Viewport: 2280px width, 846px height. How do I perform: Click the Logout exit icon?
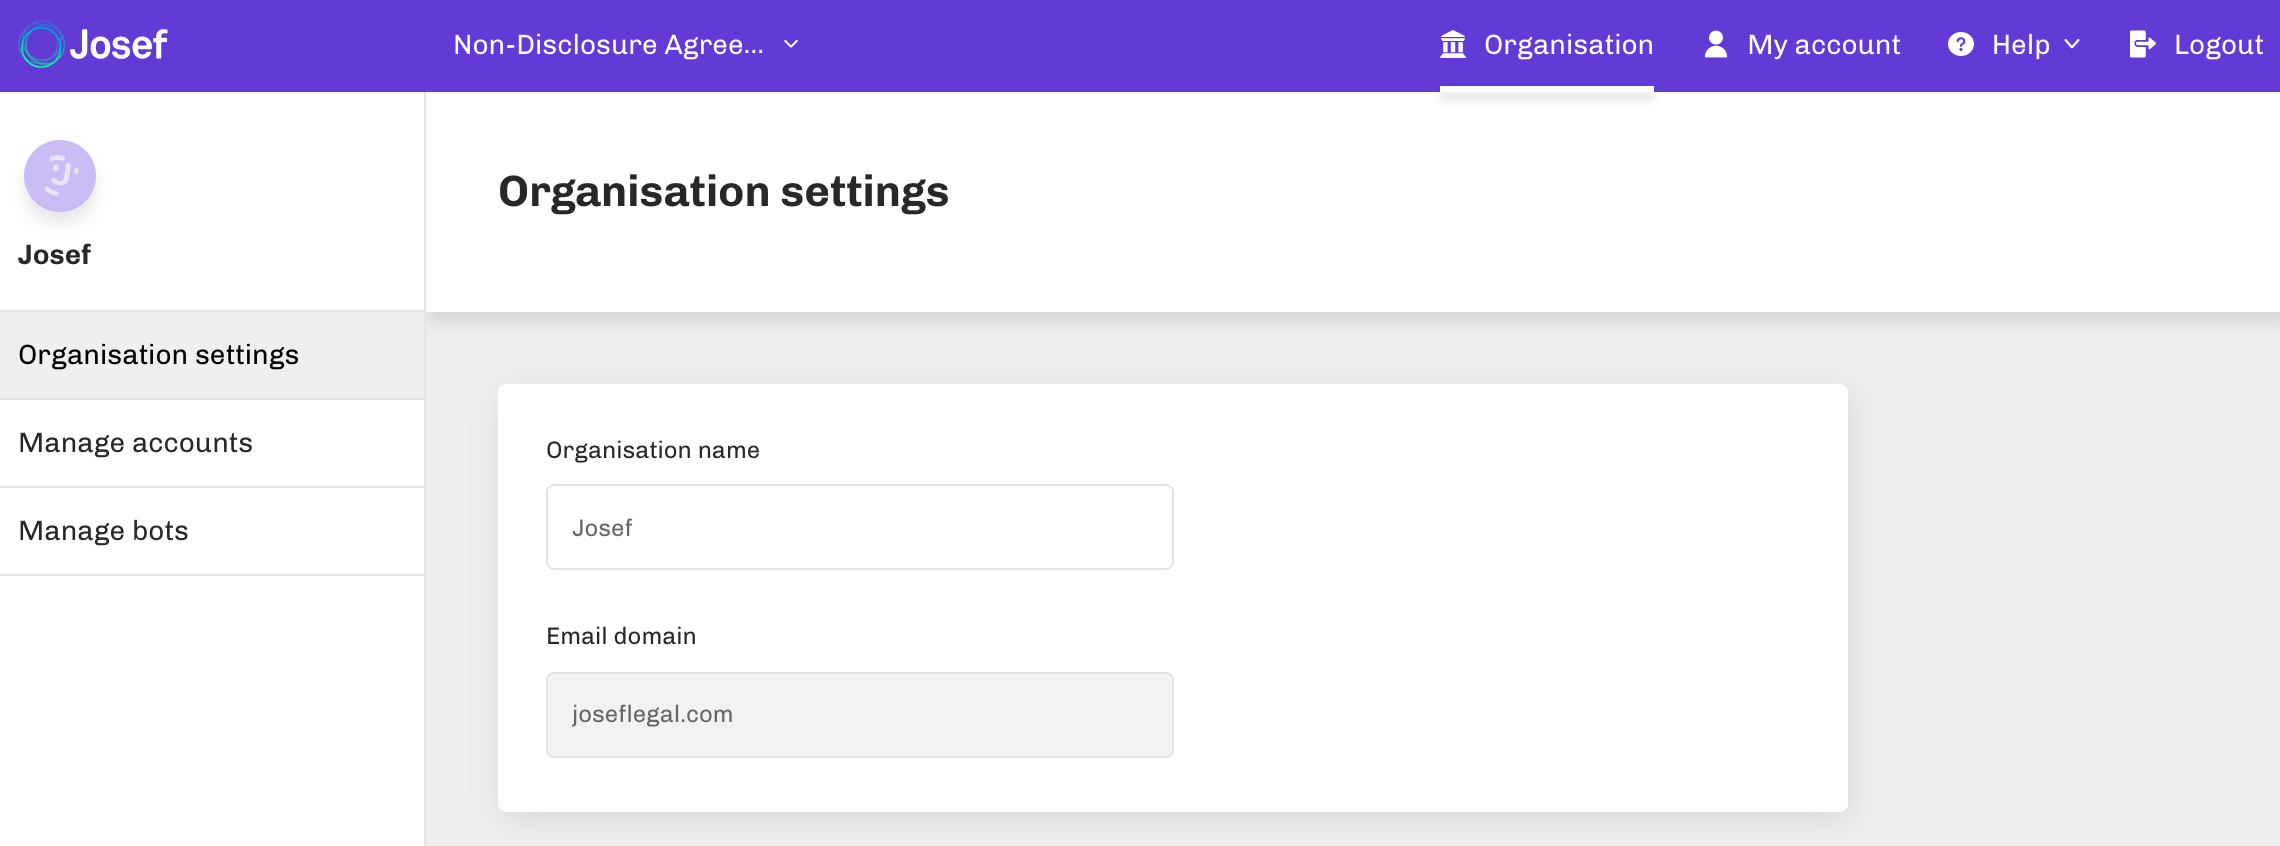tap(2143, 44)
